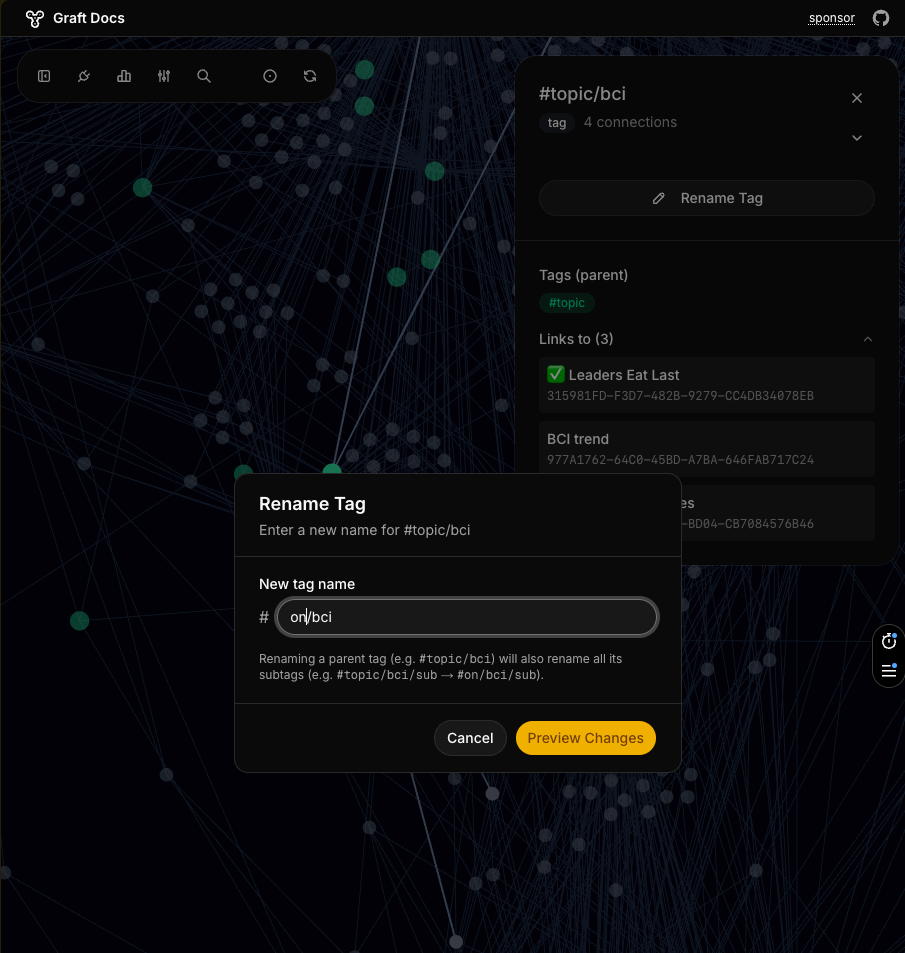Open the graph filter settings icon

163,76
